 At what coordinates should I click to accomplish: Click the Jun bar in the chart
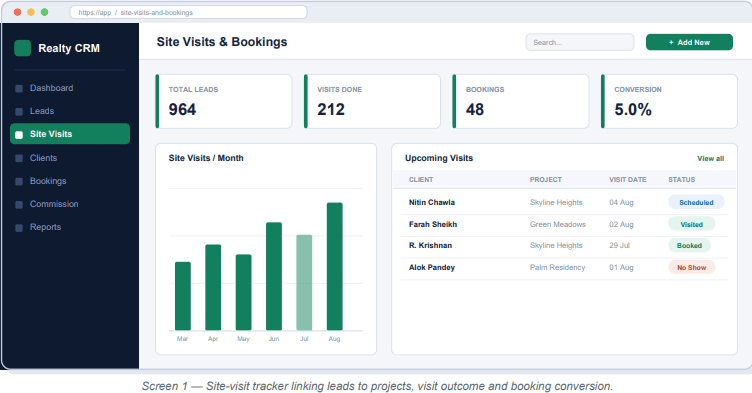point(274,276)
